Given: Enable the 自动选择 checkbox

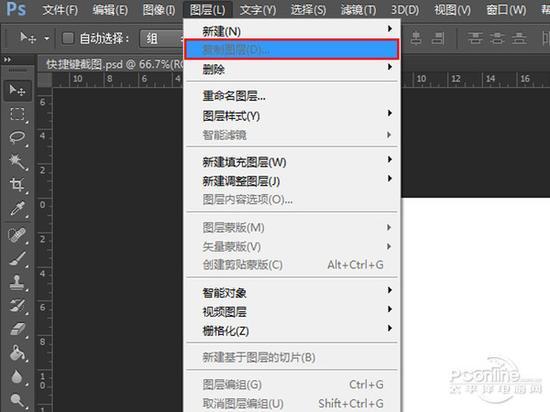Looking at the screenshot, I should point(68,38).
